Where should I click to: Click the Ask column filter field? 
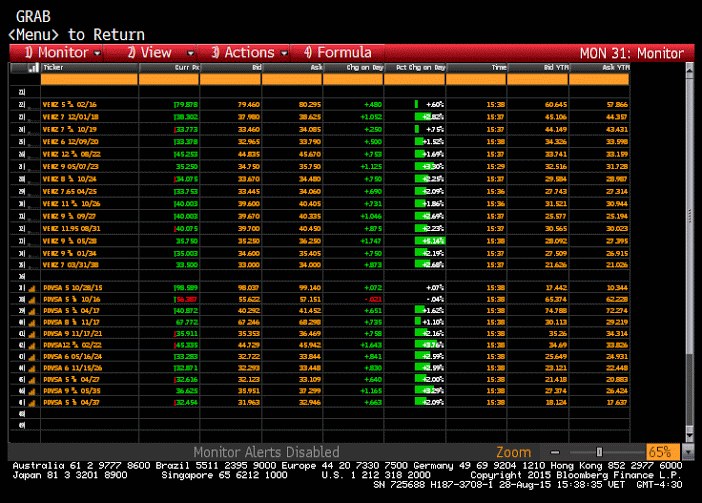click(x=292, y=80)
